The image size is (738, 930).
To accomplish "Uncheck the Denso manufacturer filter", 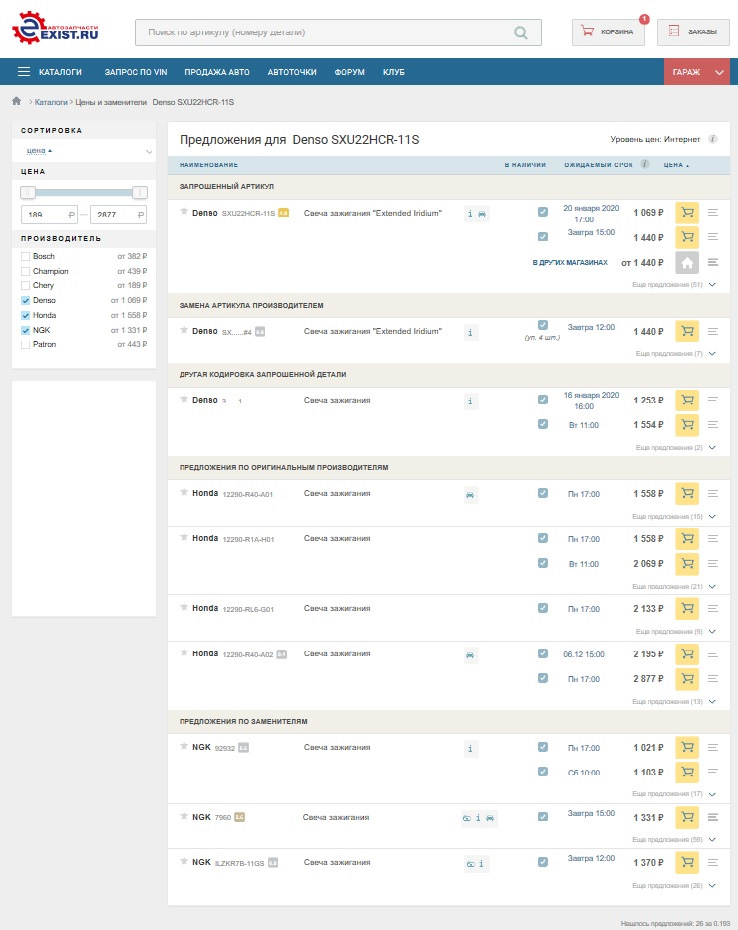I will click(26, 300).
